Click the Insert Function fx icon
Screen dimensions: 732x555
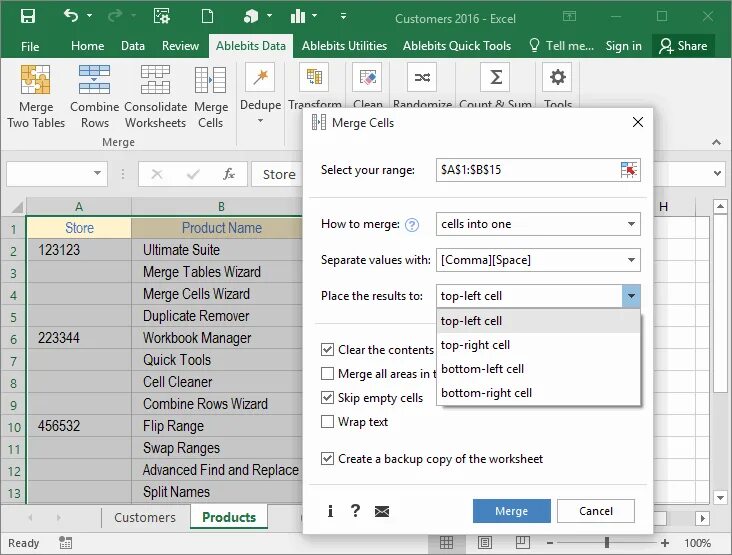tap(229, 174)
